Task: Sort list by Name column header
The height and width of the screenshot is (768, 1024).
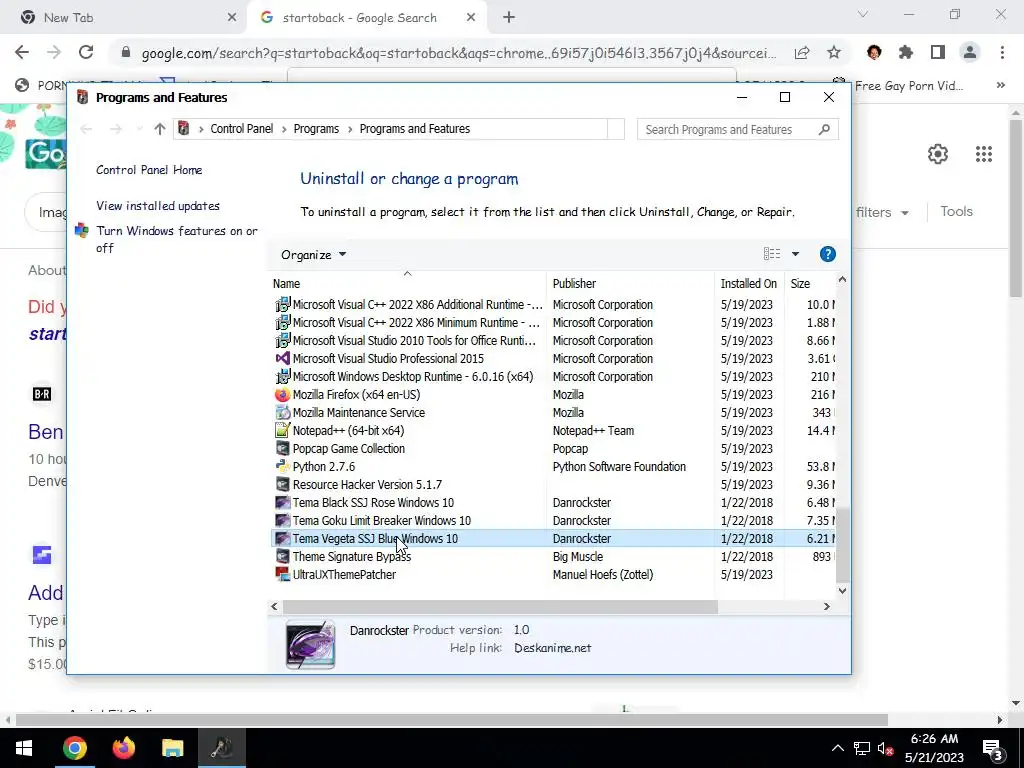Action: coord(407,283)
